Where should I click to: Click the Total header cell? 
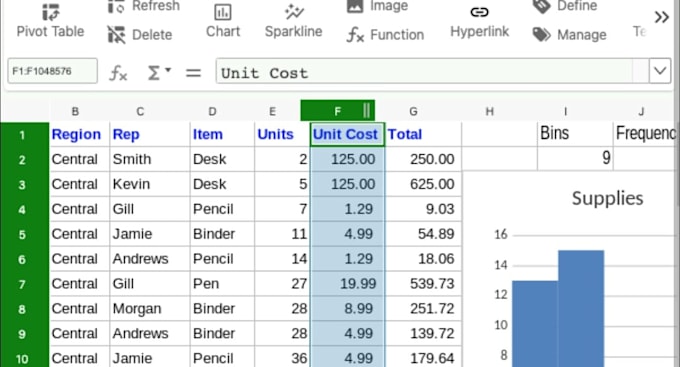(x=423, y=134)
